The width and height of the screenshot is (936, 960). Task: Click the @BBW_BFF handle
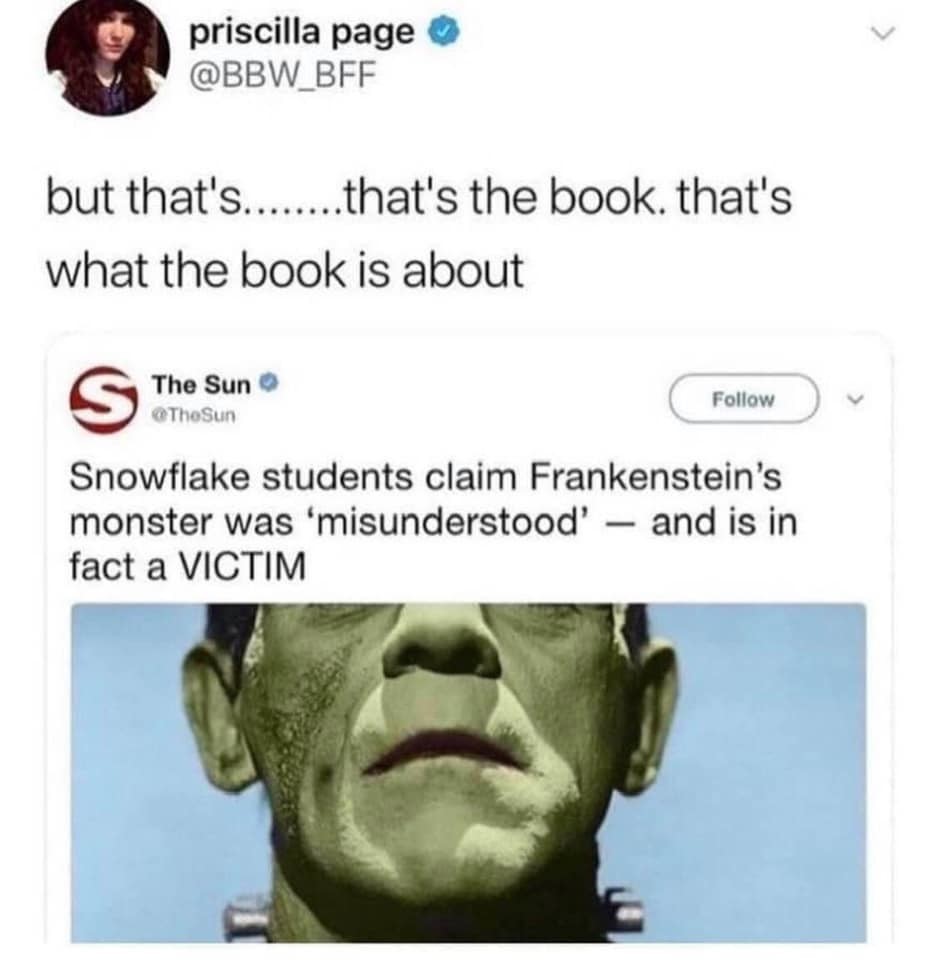tap(282, 76)
